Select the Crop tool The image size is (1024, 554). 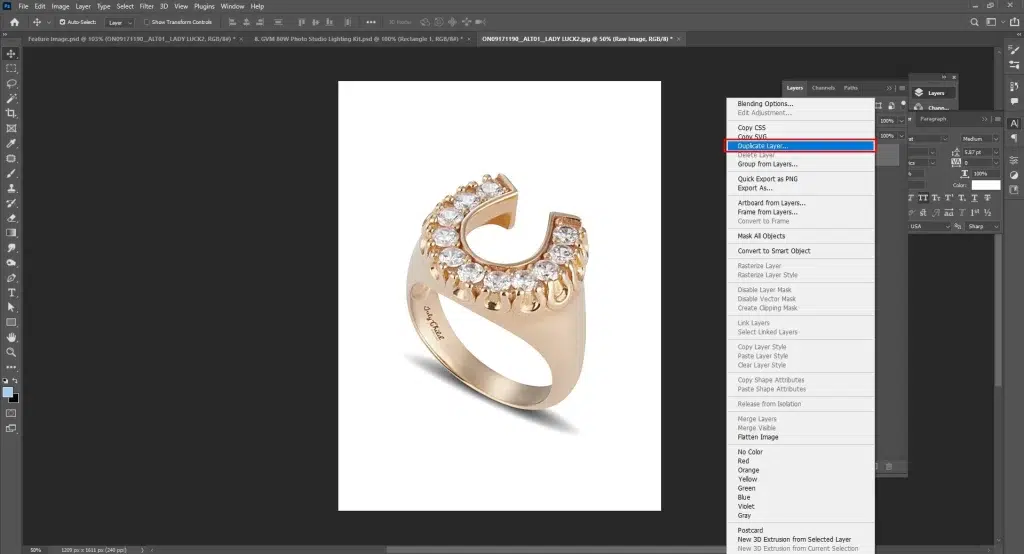12,114
